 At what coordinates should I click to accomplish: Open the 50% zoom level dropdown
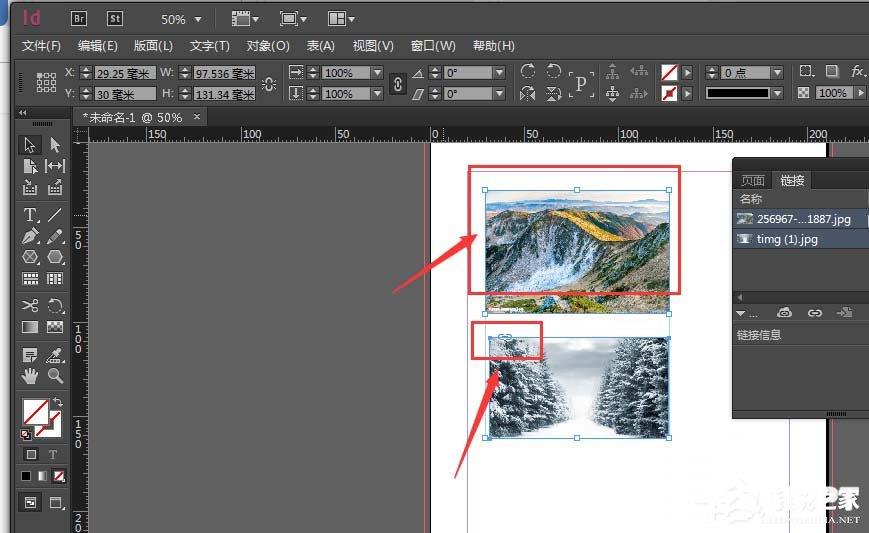point(198,19)
